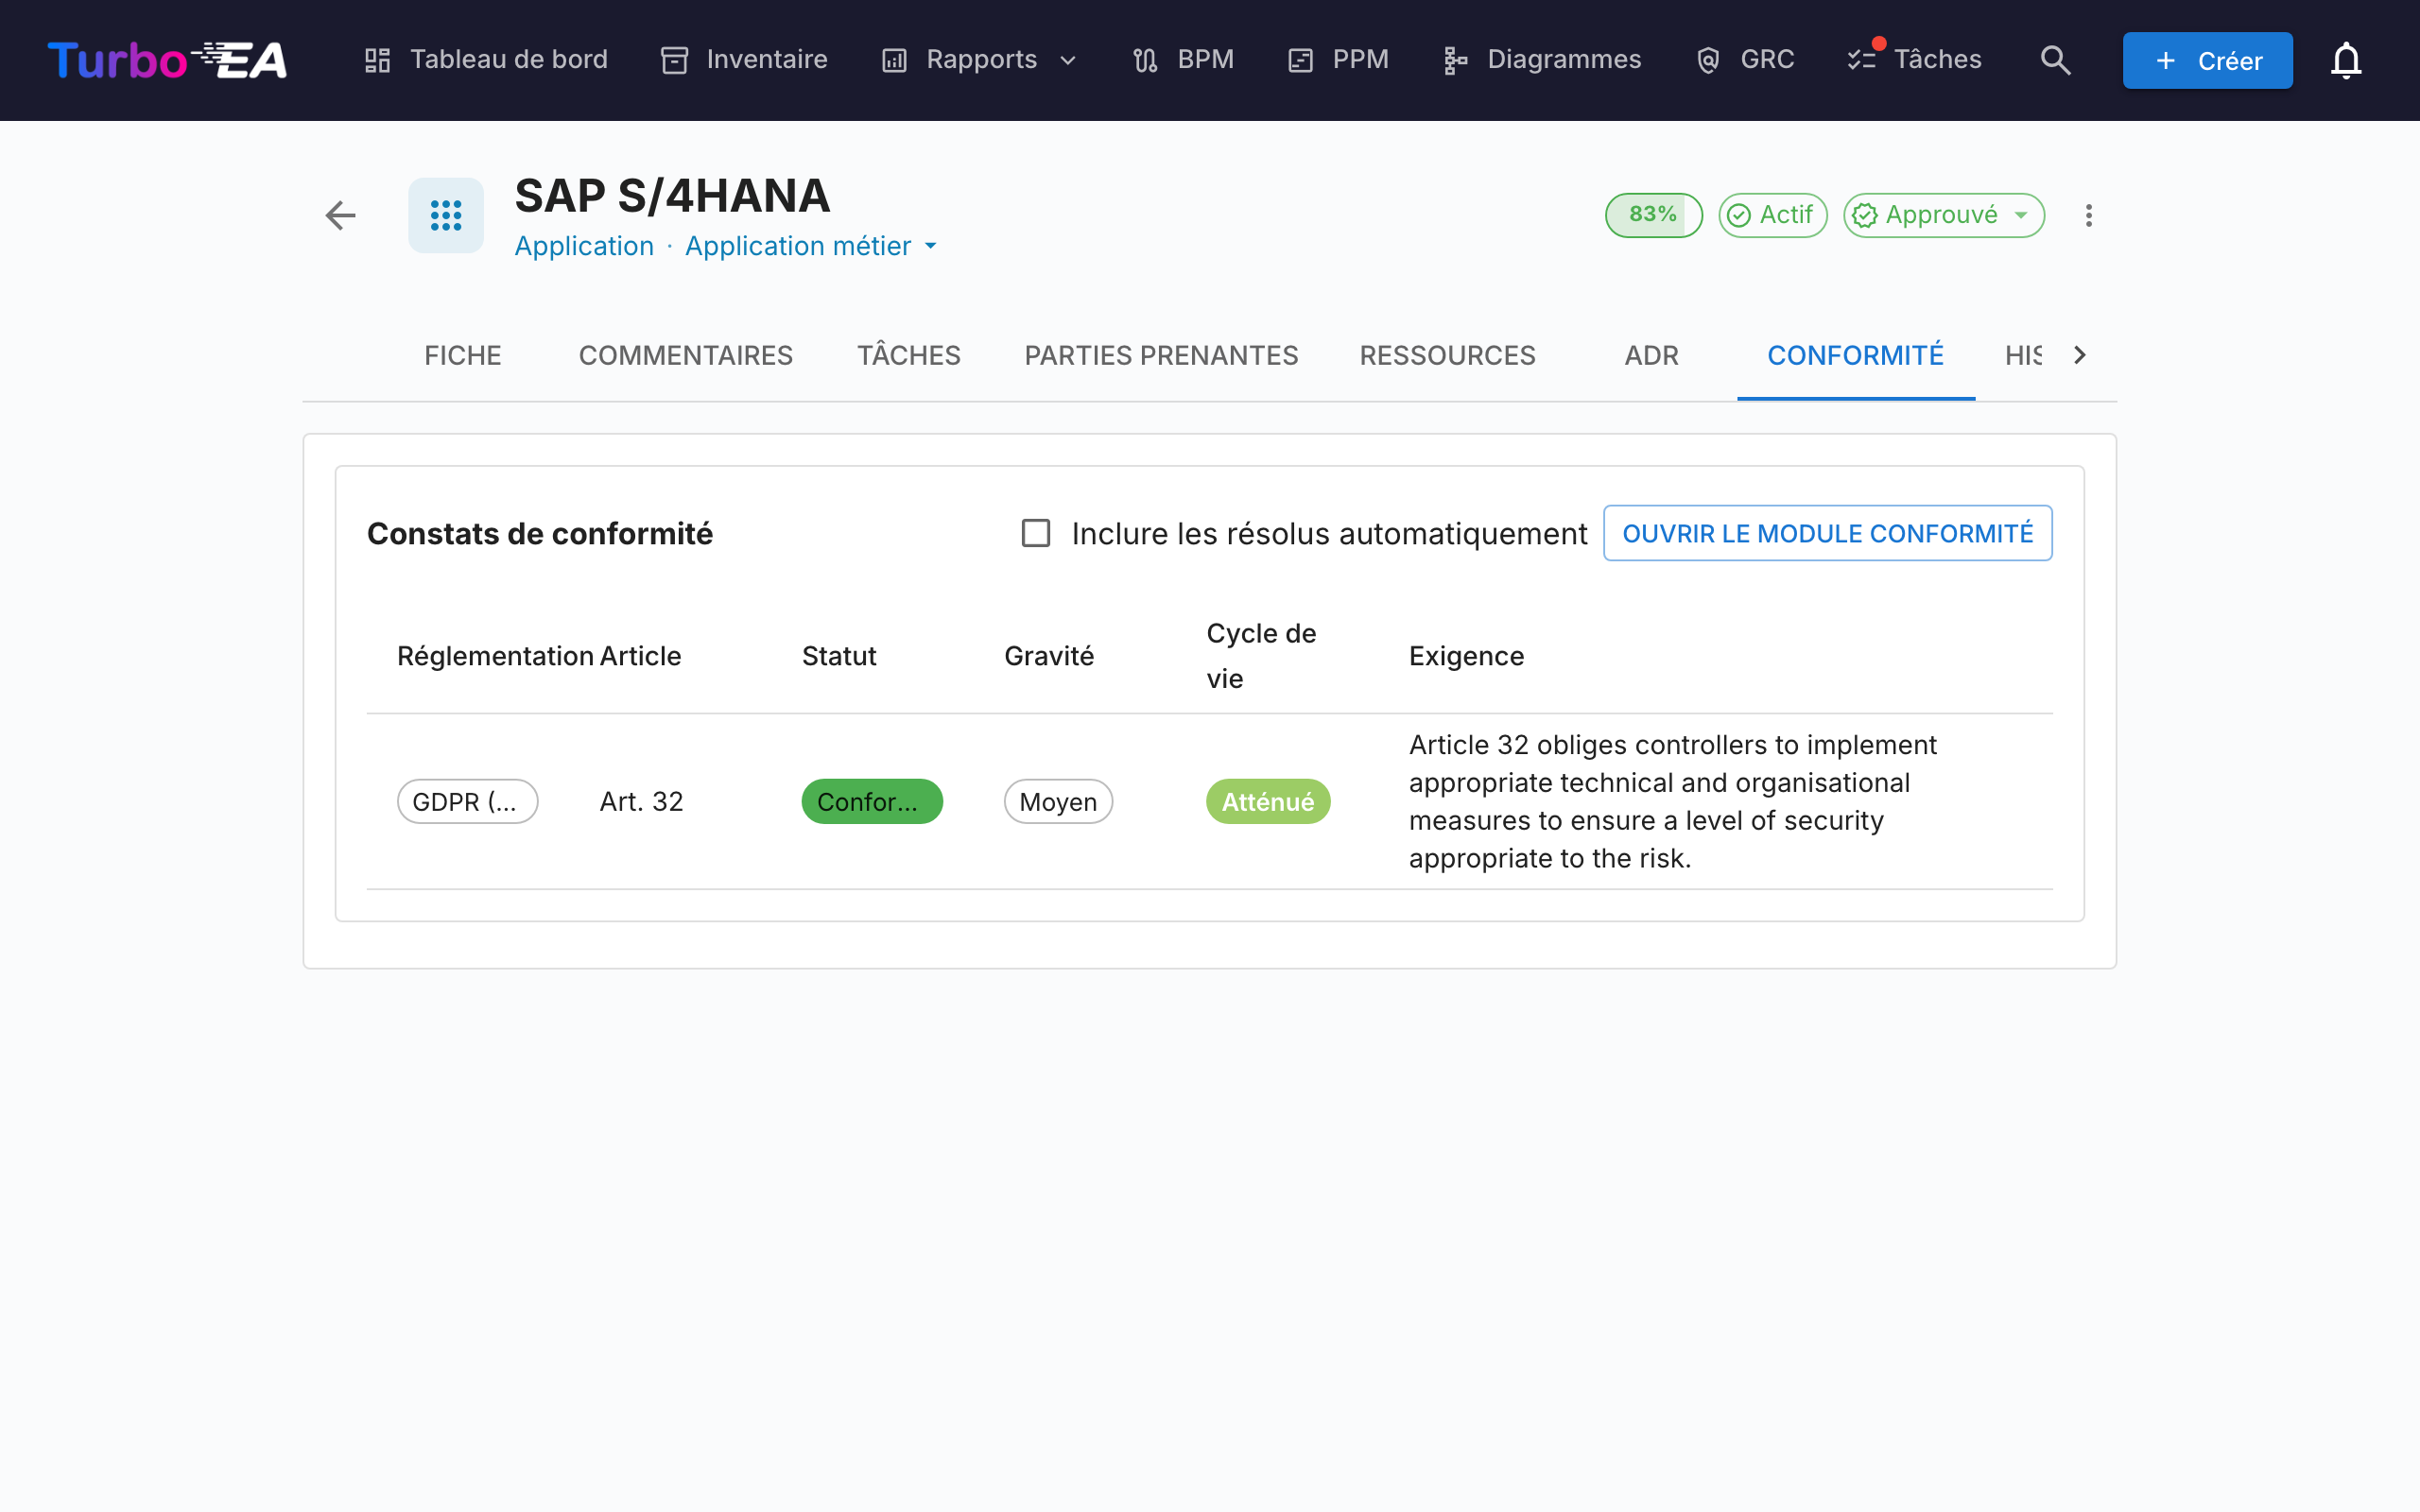Click the Atténué lifecycle badge

(x=1268, y=801)
